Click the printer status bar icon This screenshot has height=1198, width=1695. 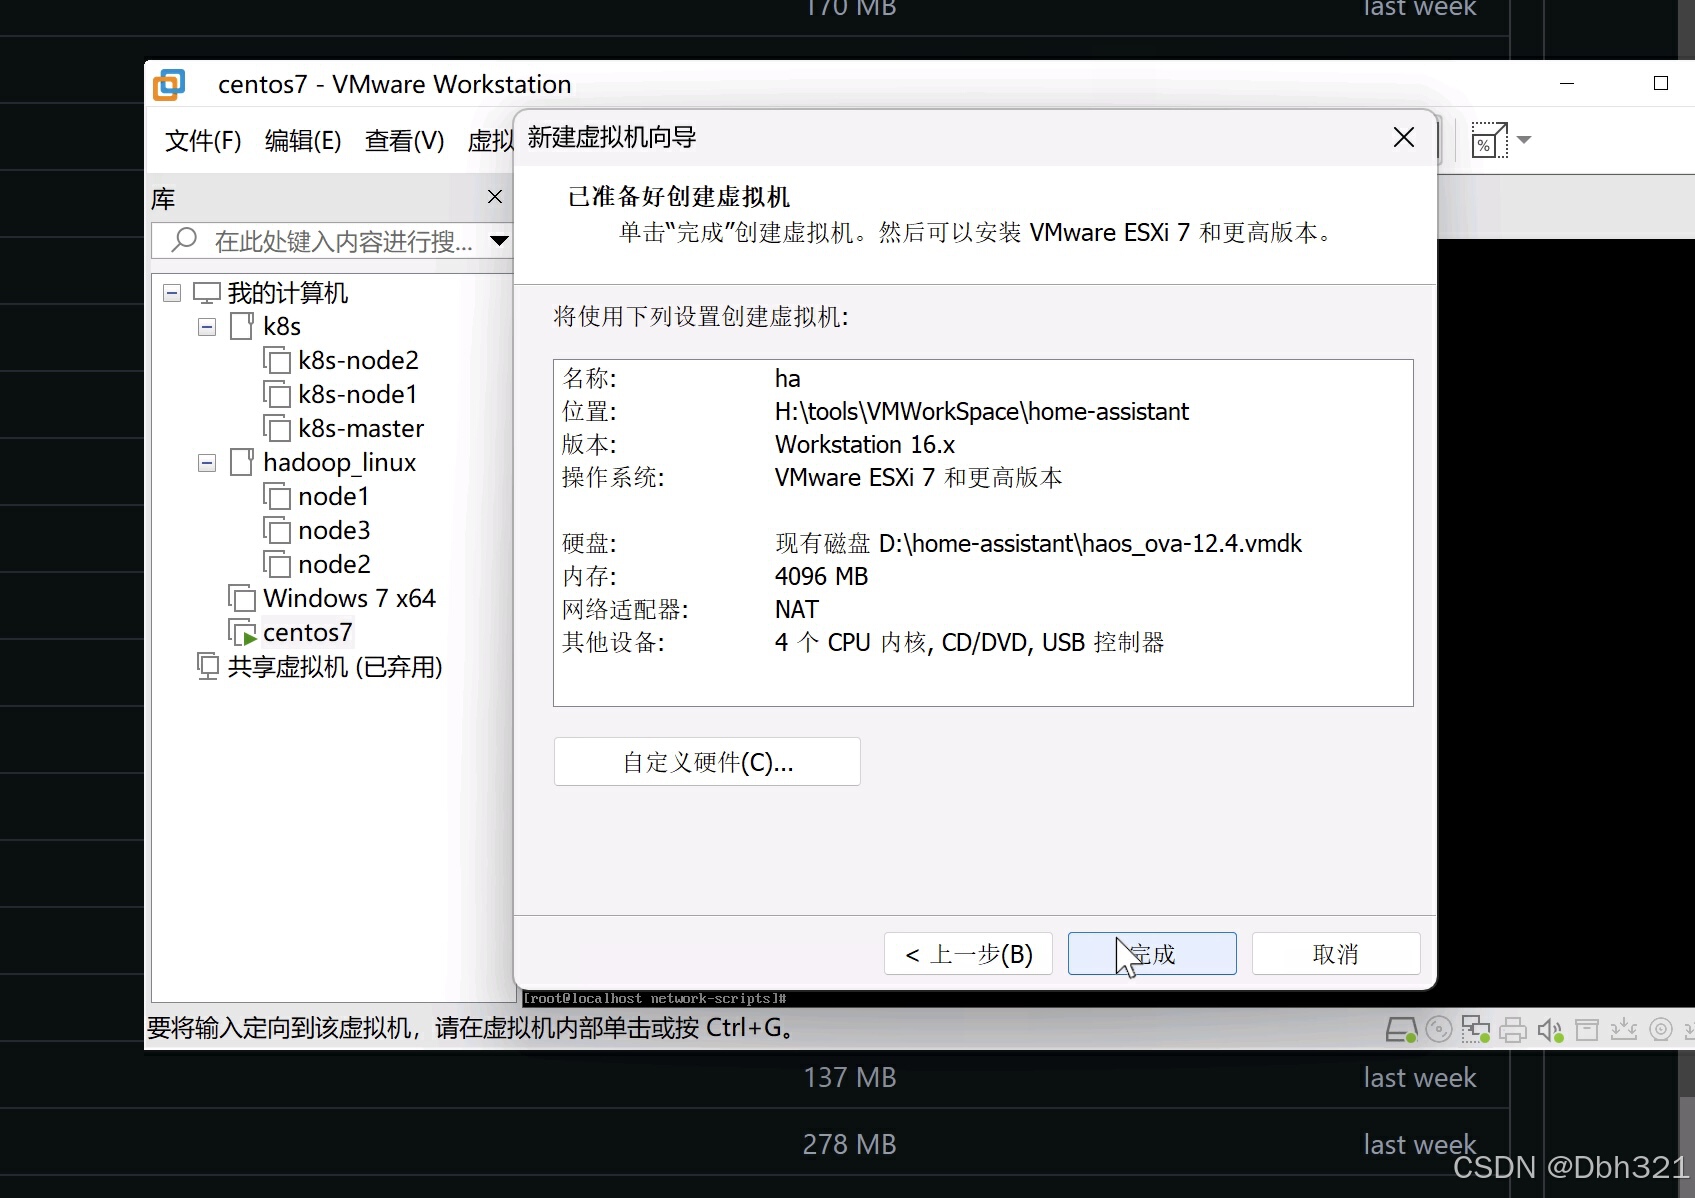point(1512,1029)
